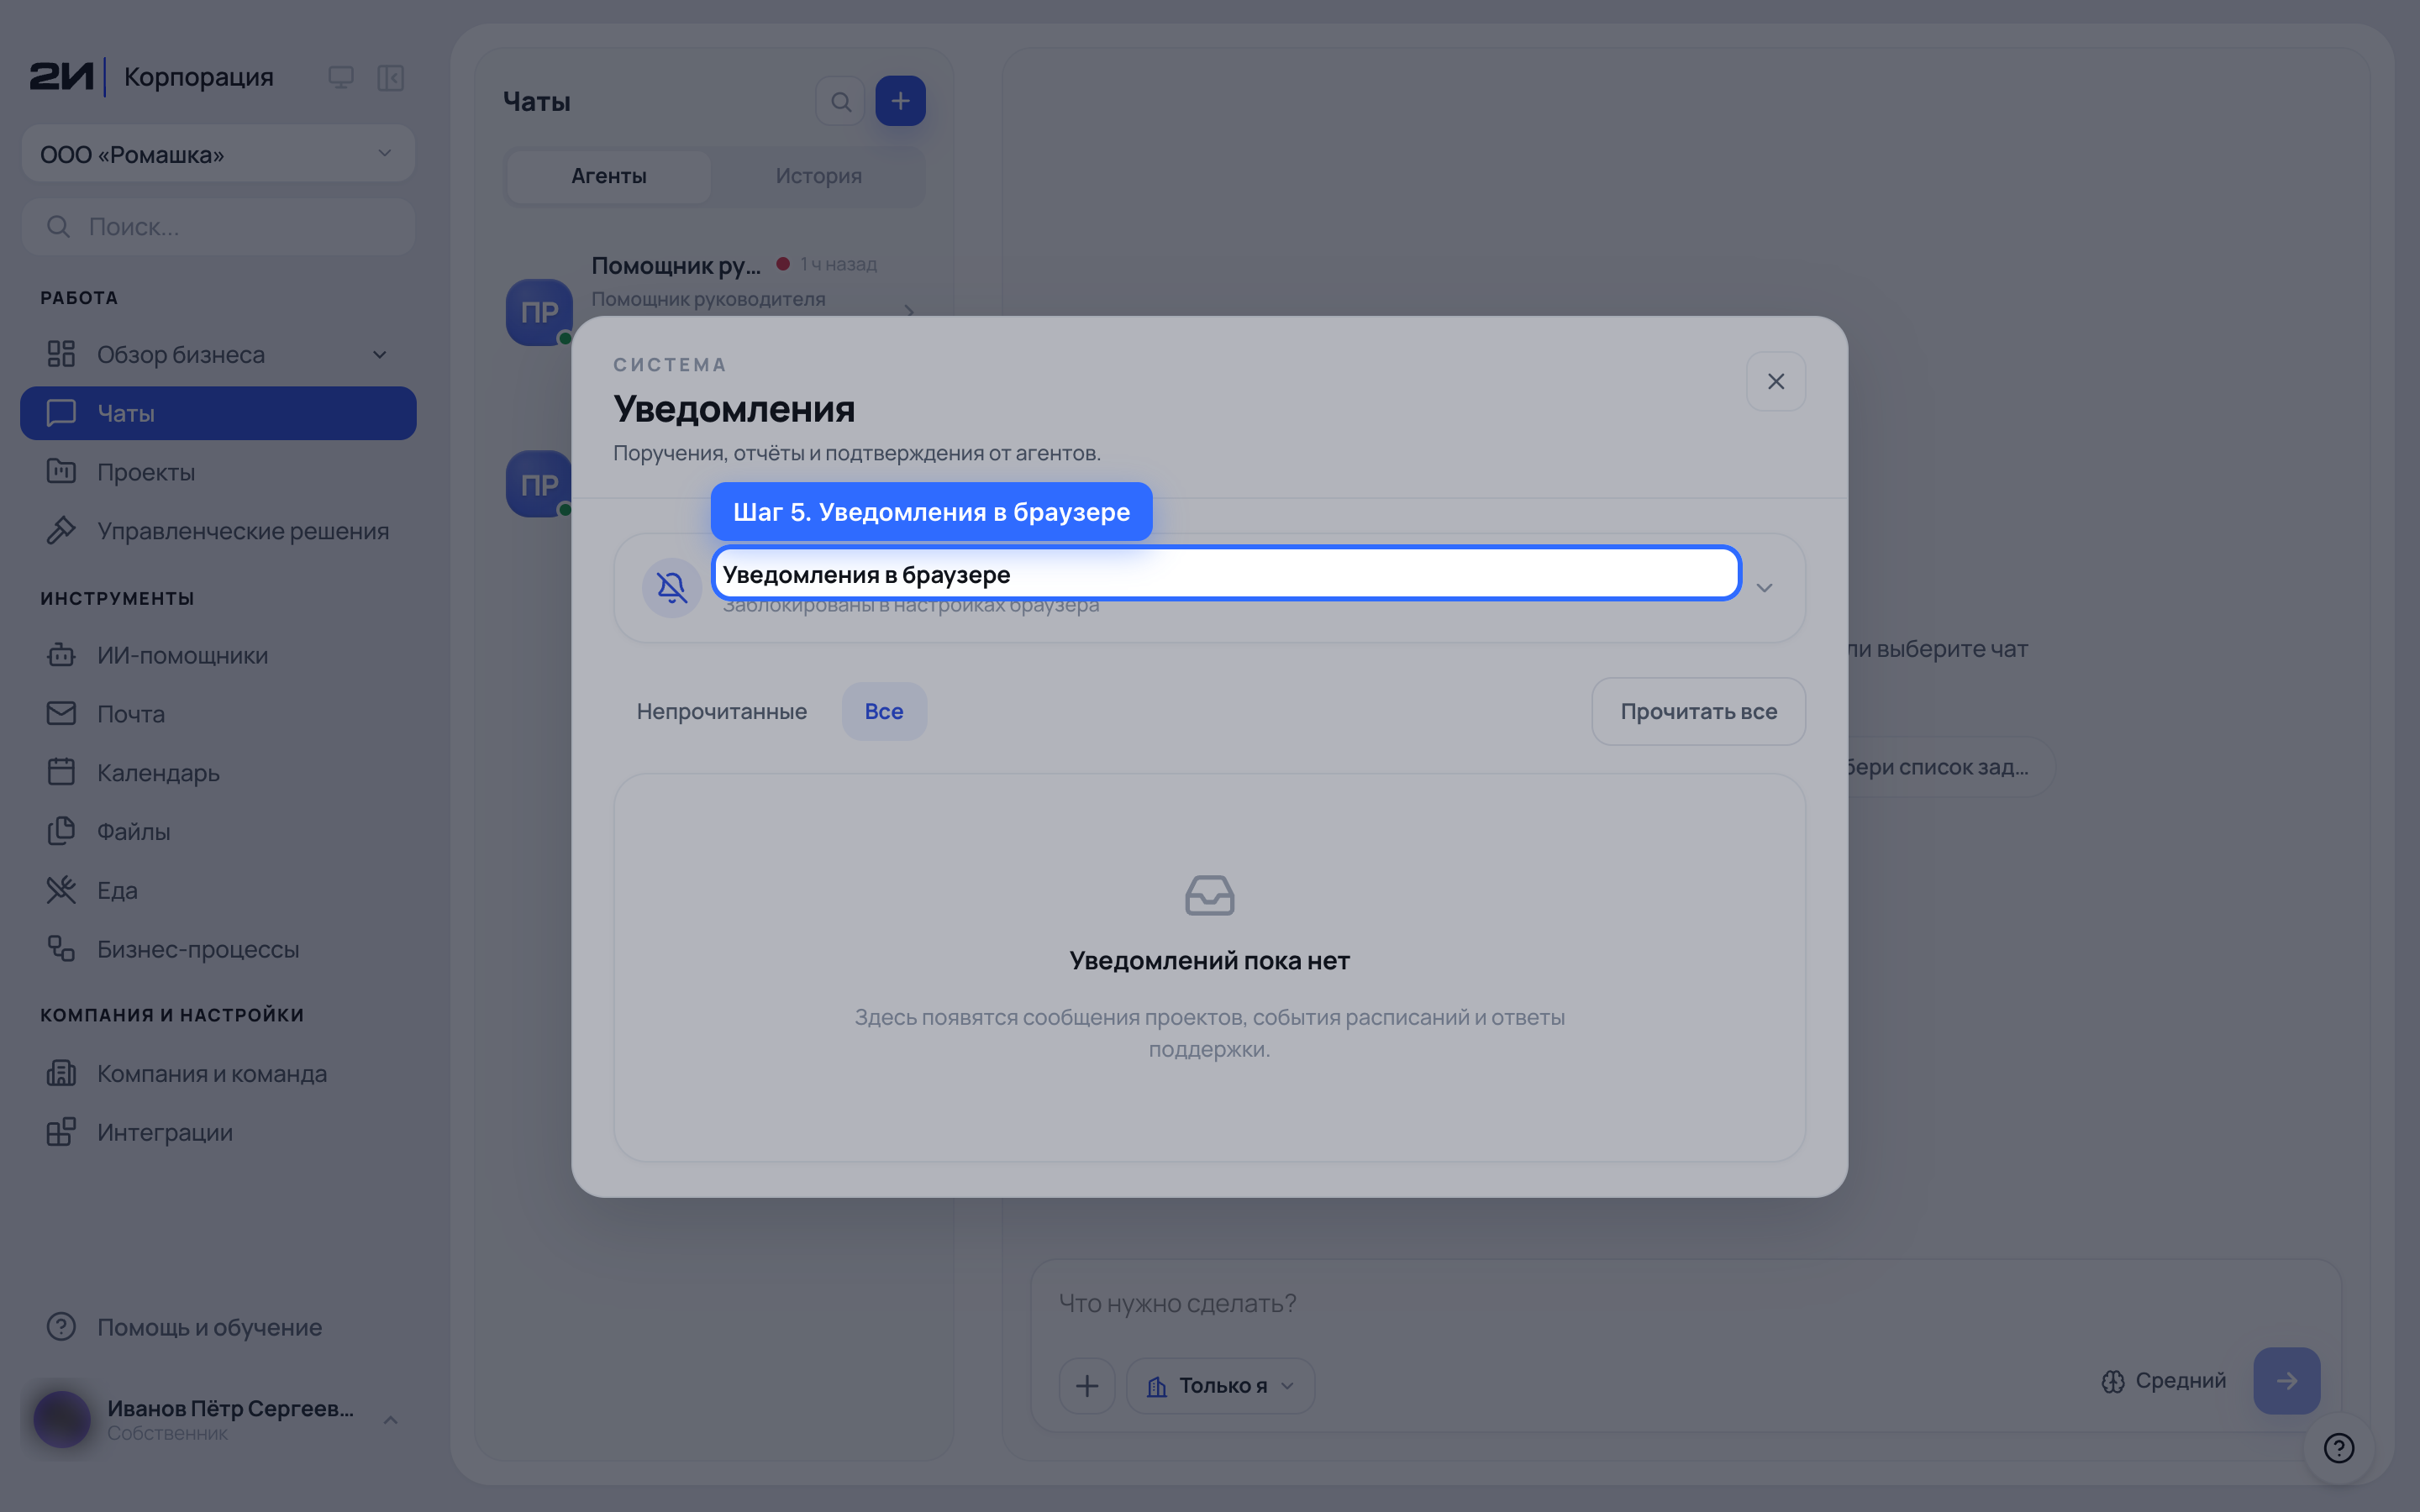This screenshot has width=2420, height=1512.
Task: Click the send arrow button
Action: pos(2287,1381)
